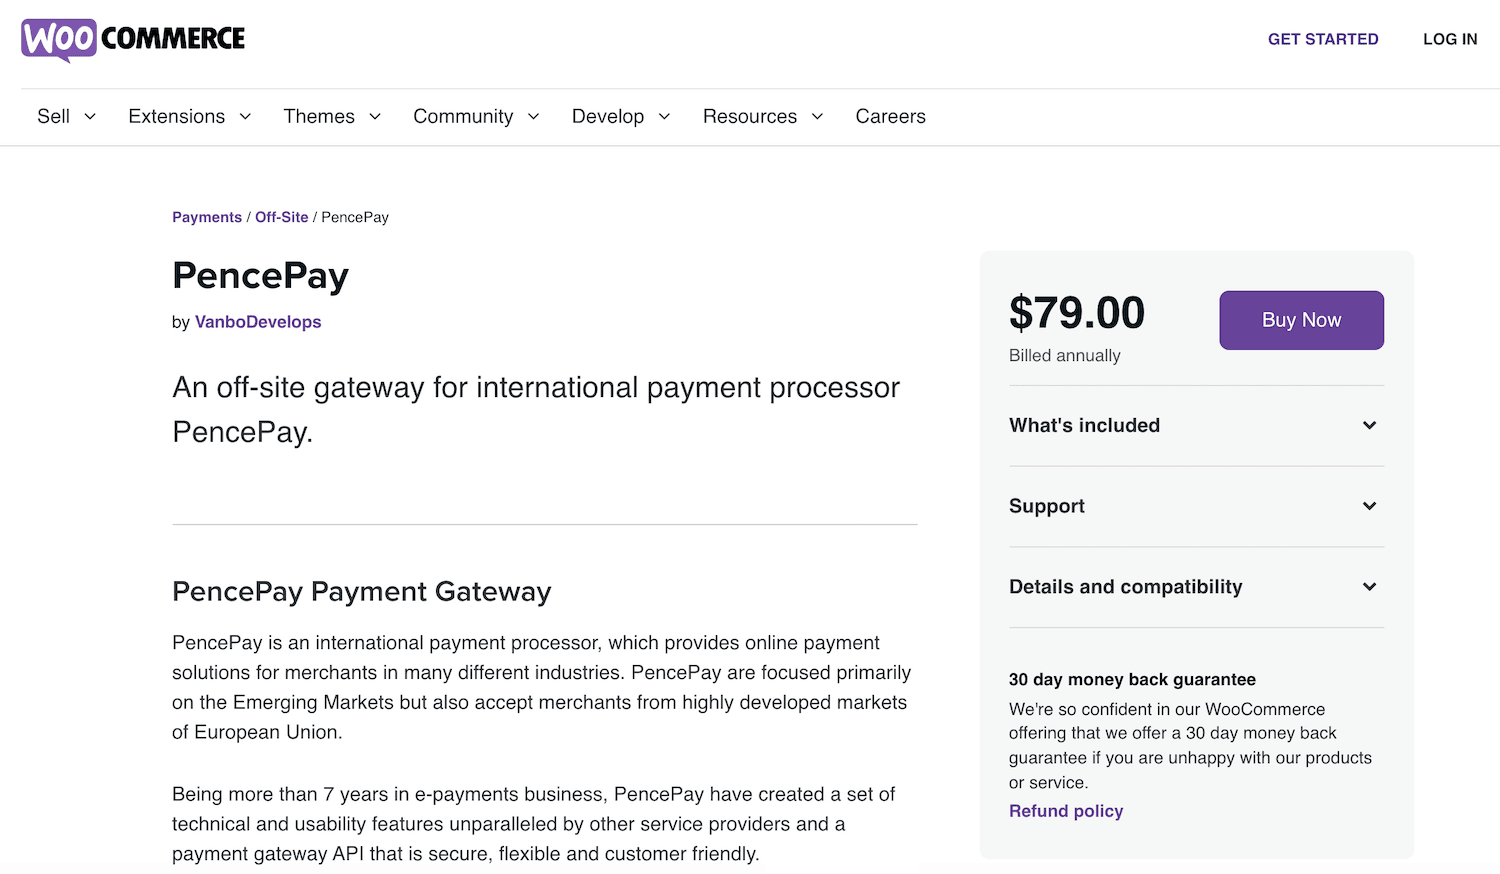
Task: View the Refund policy
Action: [x=1066, y=811]
